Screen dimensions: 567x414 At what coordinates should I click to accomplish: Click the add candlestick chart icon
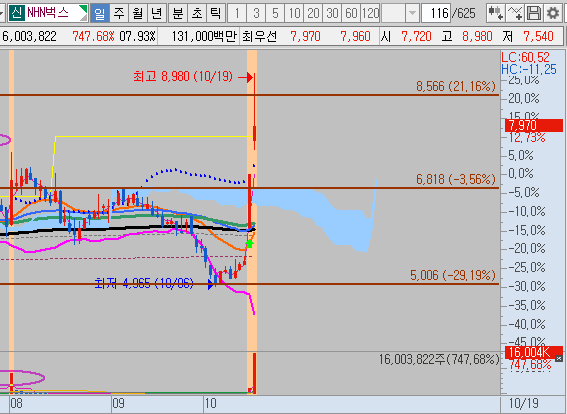[496, 13]
